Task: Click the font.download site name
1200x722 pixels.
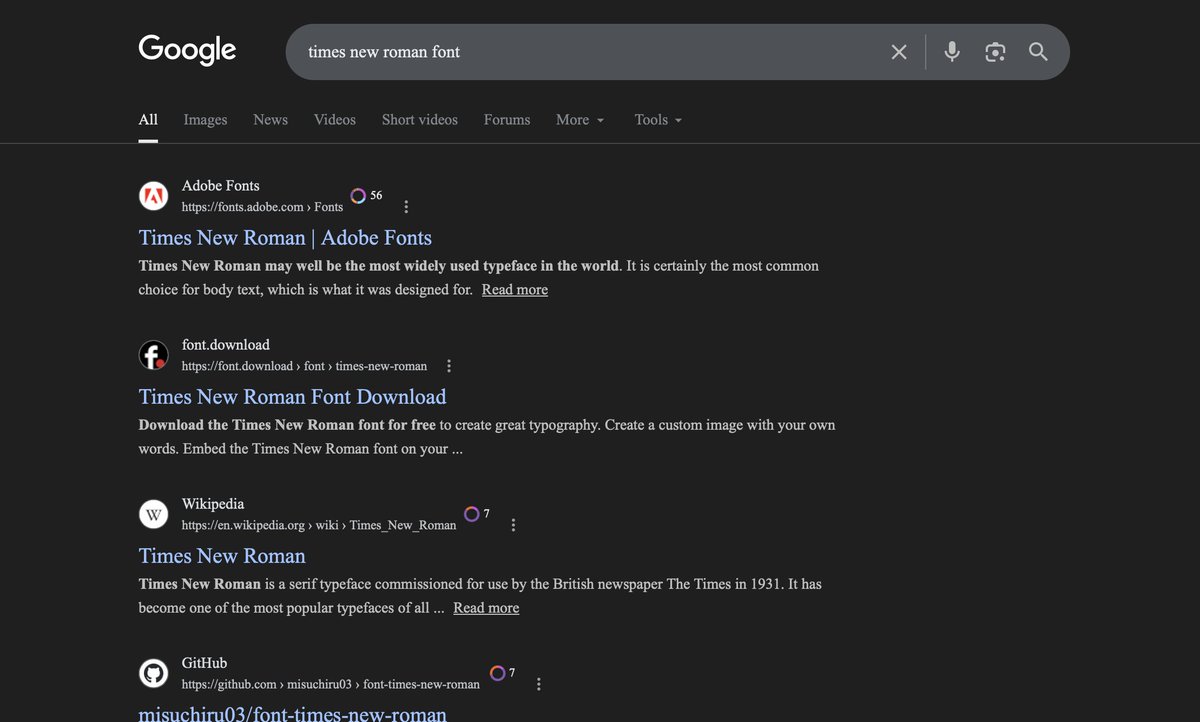Action: pyautogui.click(x=225, y=345)
